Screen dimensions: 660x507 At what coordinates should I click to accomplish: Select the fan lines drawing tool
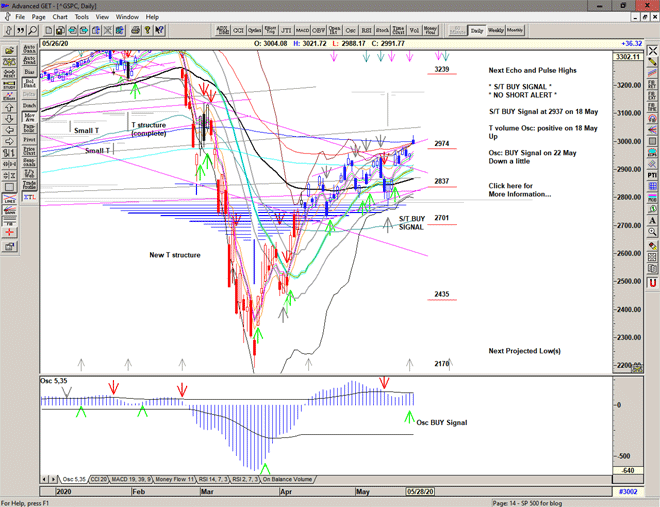coord(652,130)
